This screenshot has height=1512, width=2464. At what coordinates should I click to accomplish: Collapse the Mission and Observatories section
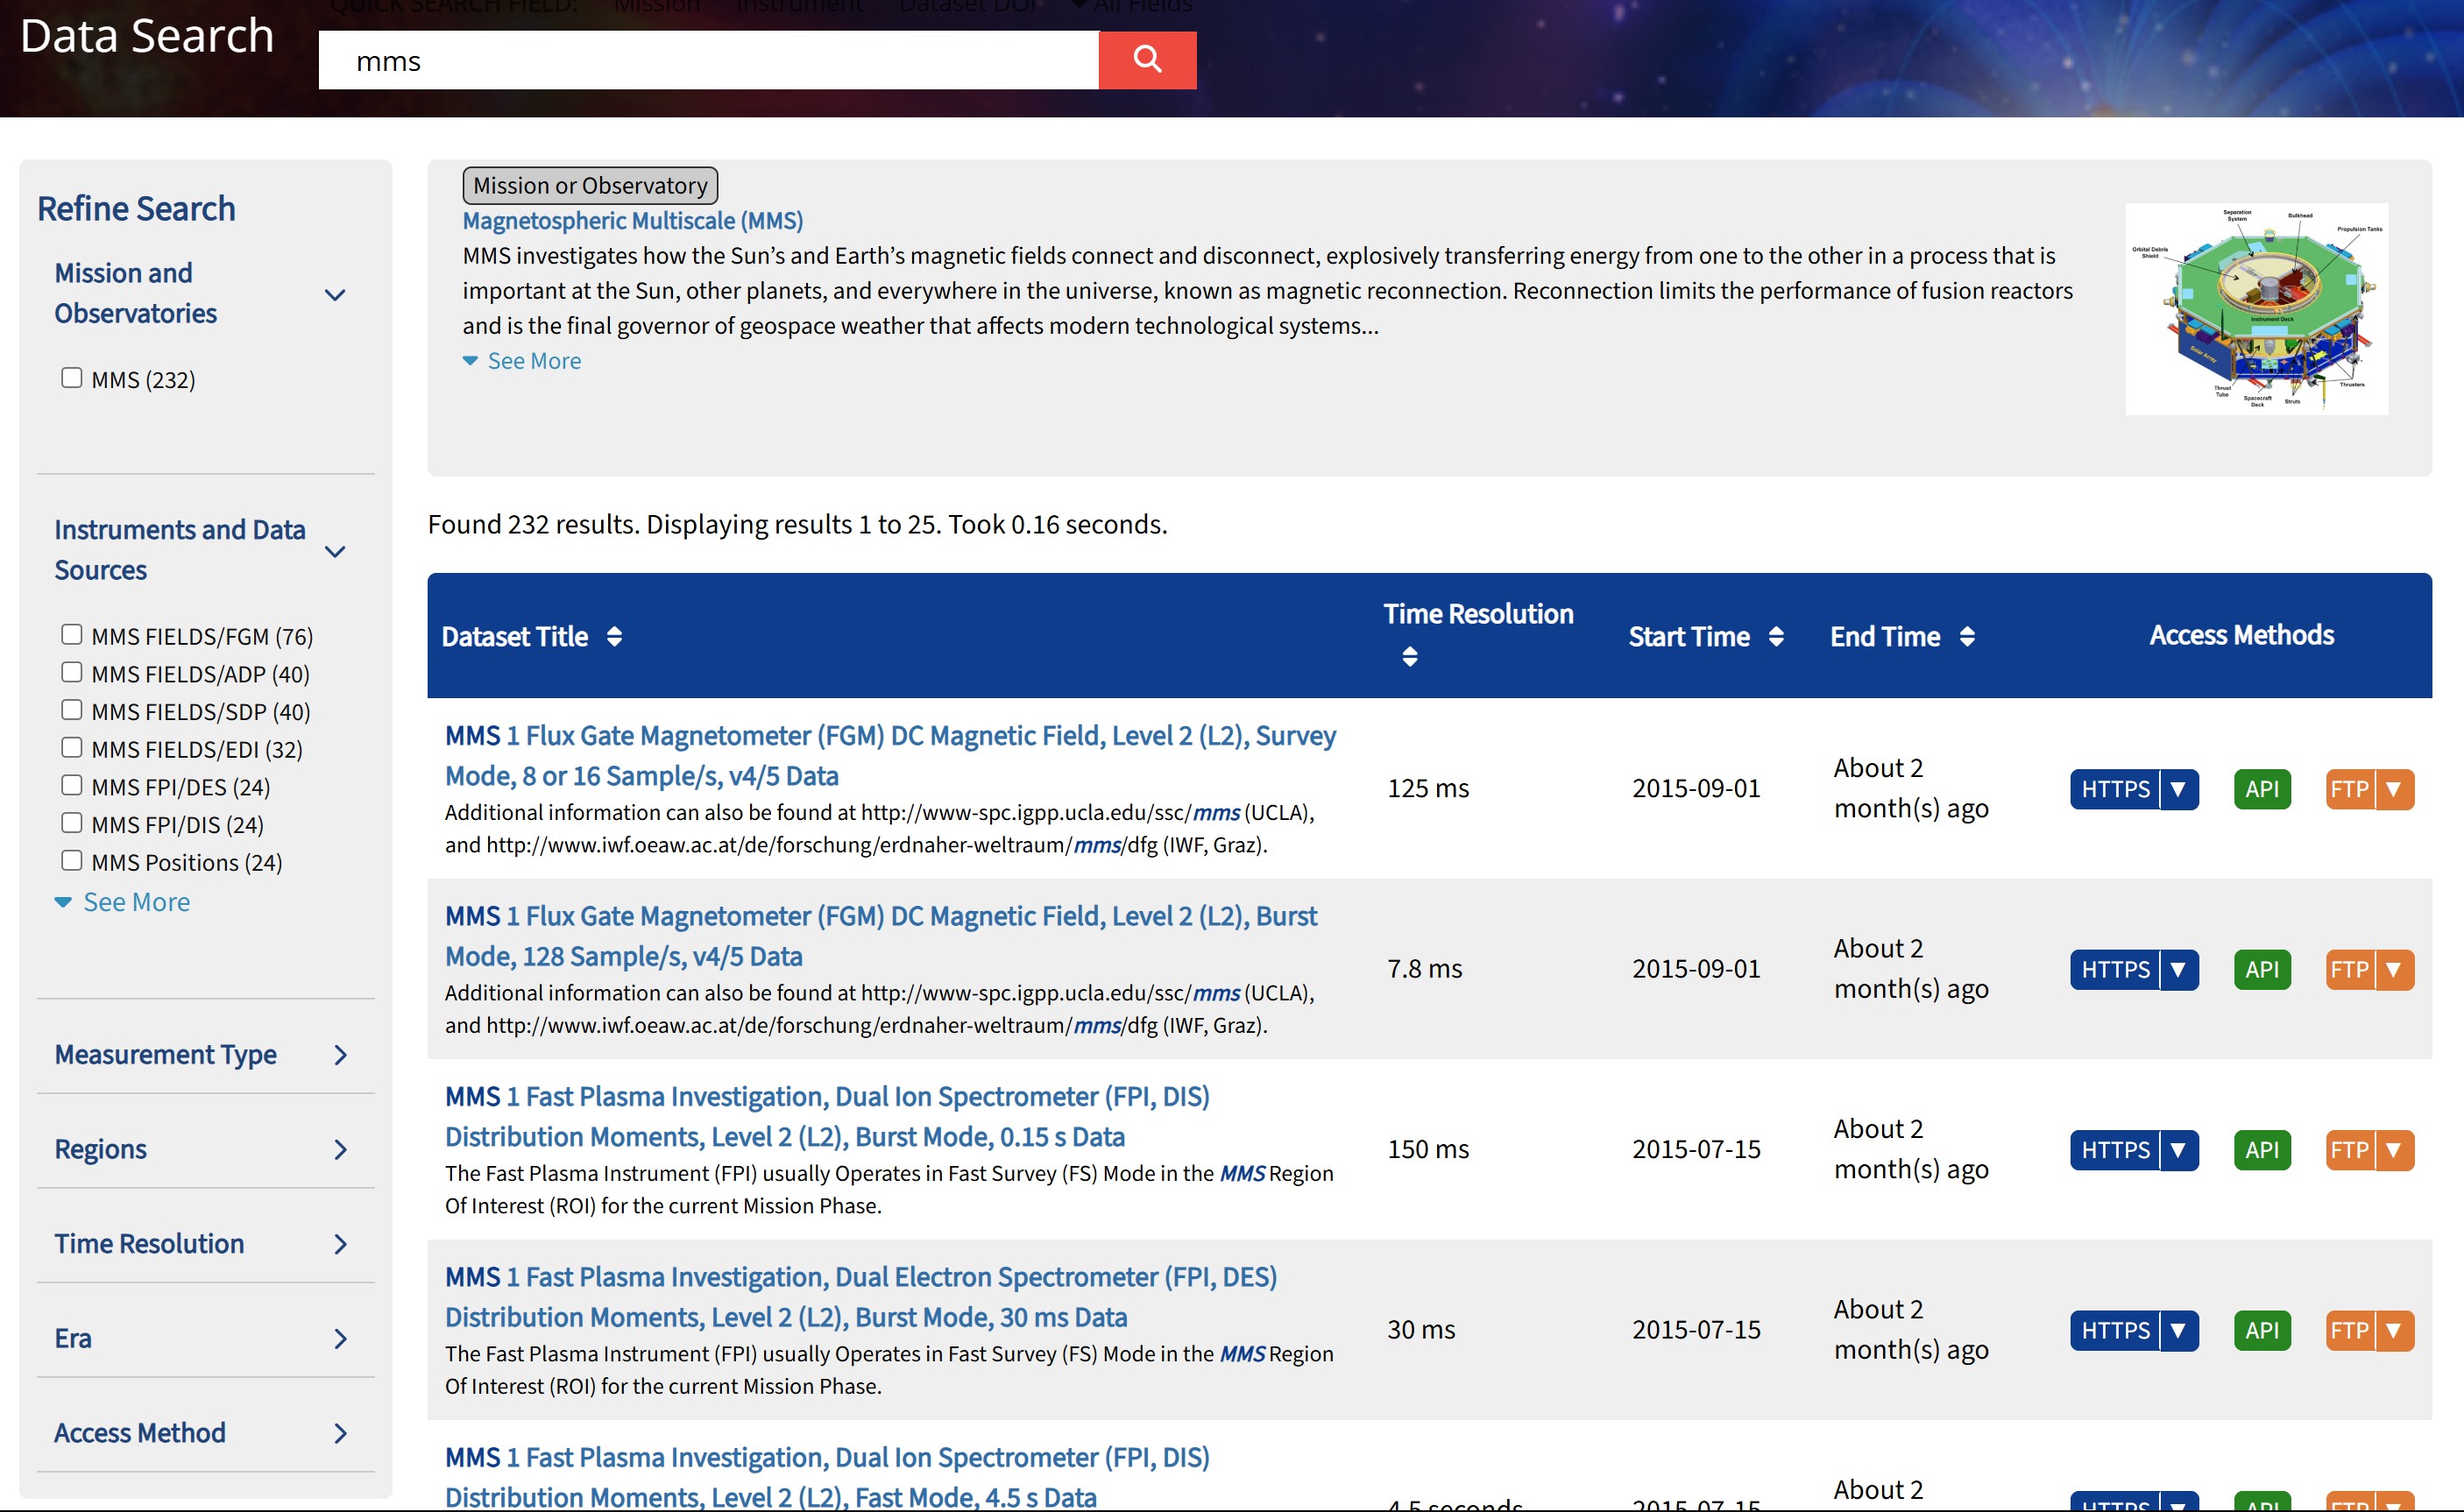pyautogui.click(x=336, y=294)
